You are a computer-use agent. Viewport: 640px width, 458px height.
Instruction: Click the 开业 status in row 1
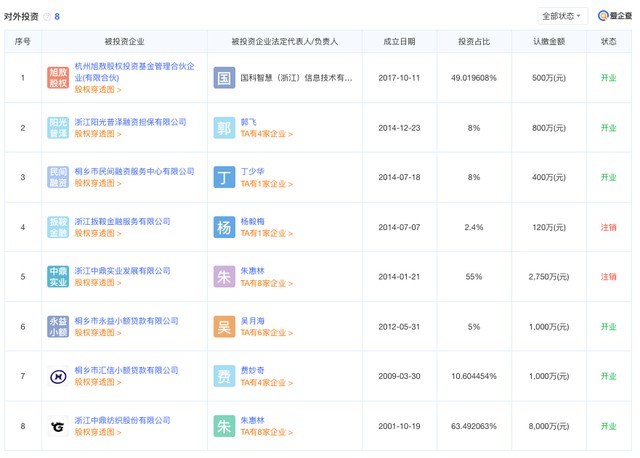click(609, 78)
